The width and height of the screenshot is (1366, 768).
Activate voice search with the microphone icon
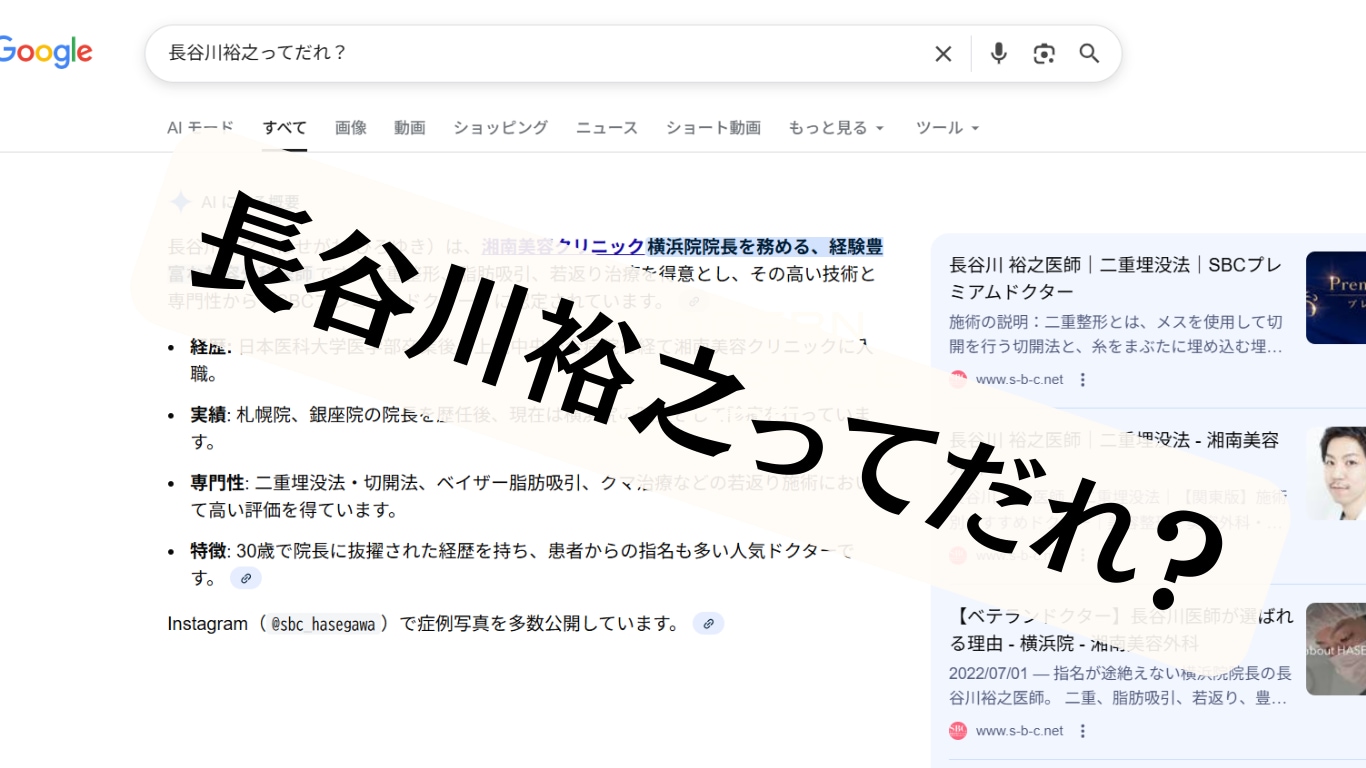(998, 53)
